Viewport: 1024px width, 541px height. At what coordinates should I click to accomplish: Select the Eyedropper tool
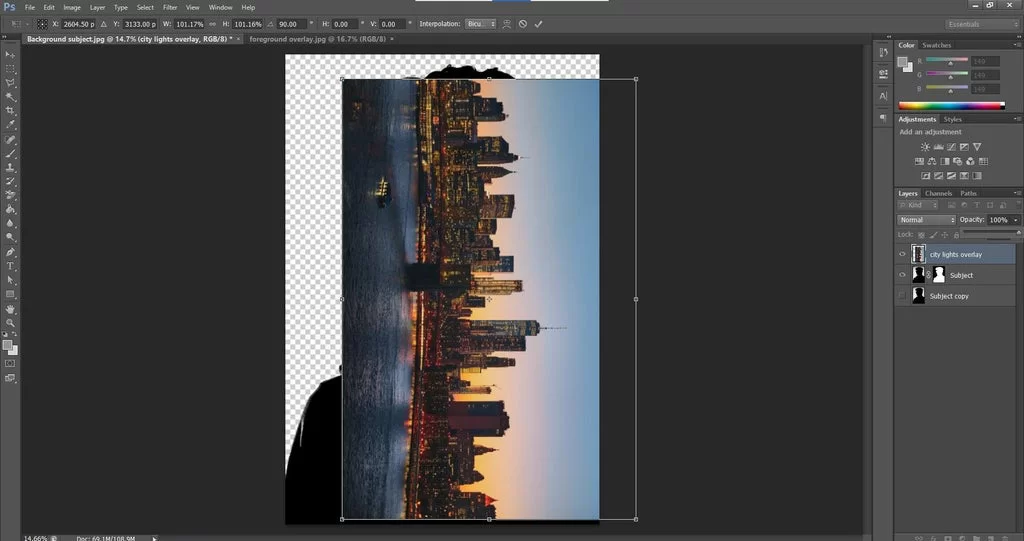click(x=10, y=124)
